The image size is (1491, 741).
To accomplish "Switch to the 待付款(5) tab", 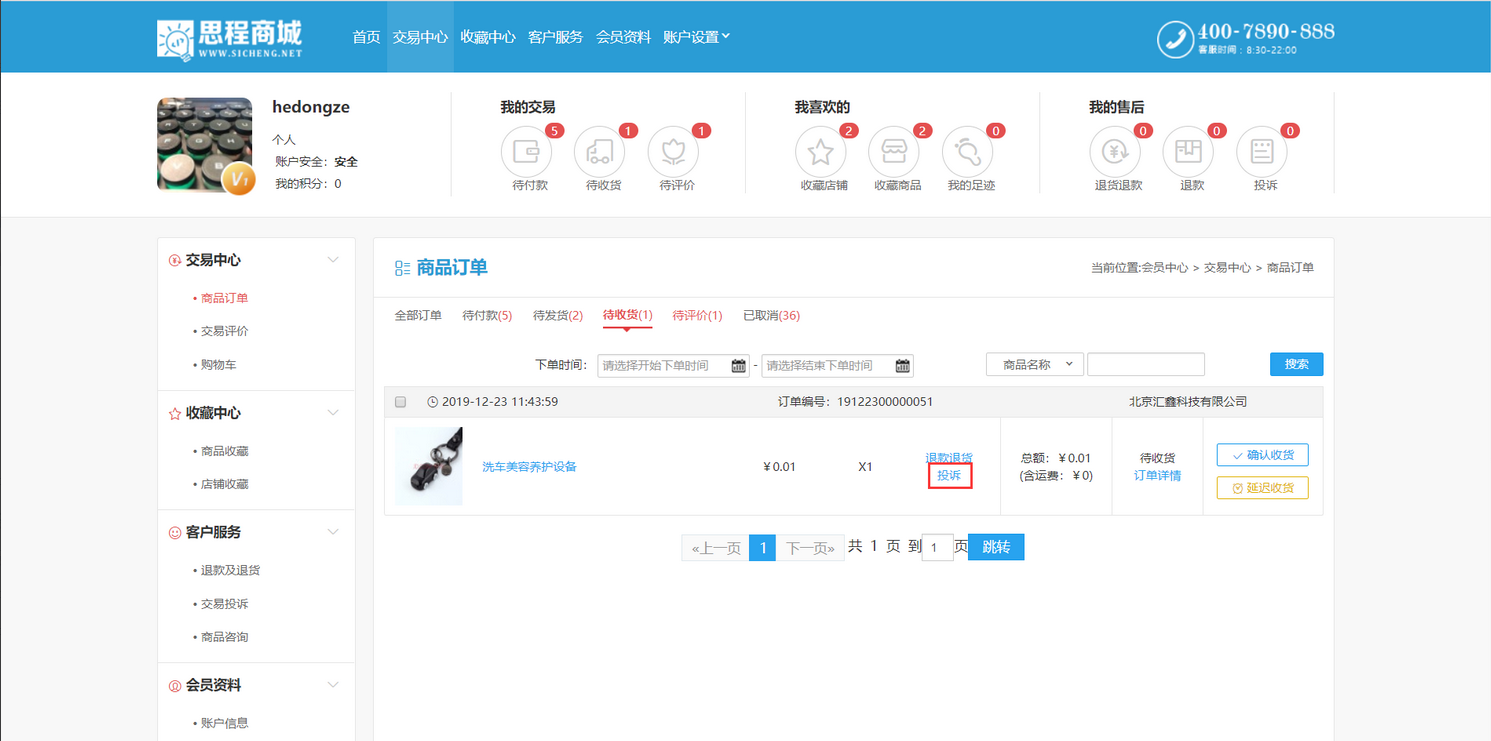I will point(487,316).
